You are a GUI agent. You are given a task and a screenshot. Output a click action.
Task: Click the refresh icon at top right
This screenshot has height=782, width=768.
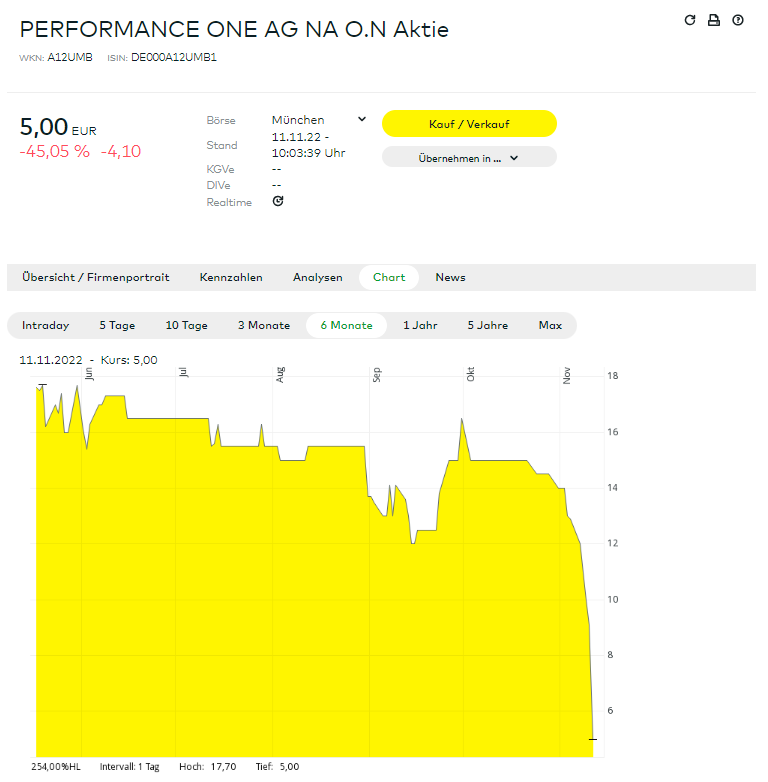[x=690, y=20]
